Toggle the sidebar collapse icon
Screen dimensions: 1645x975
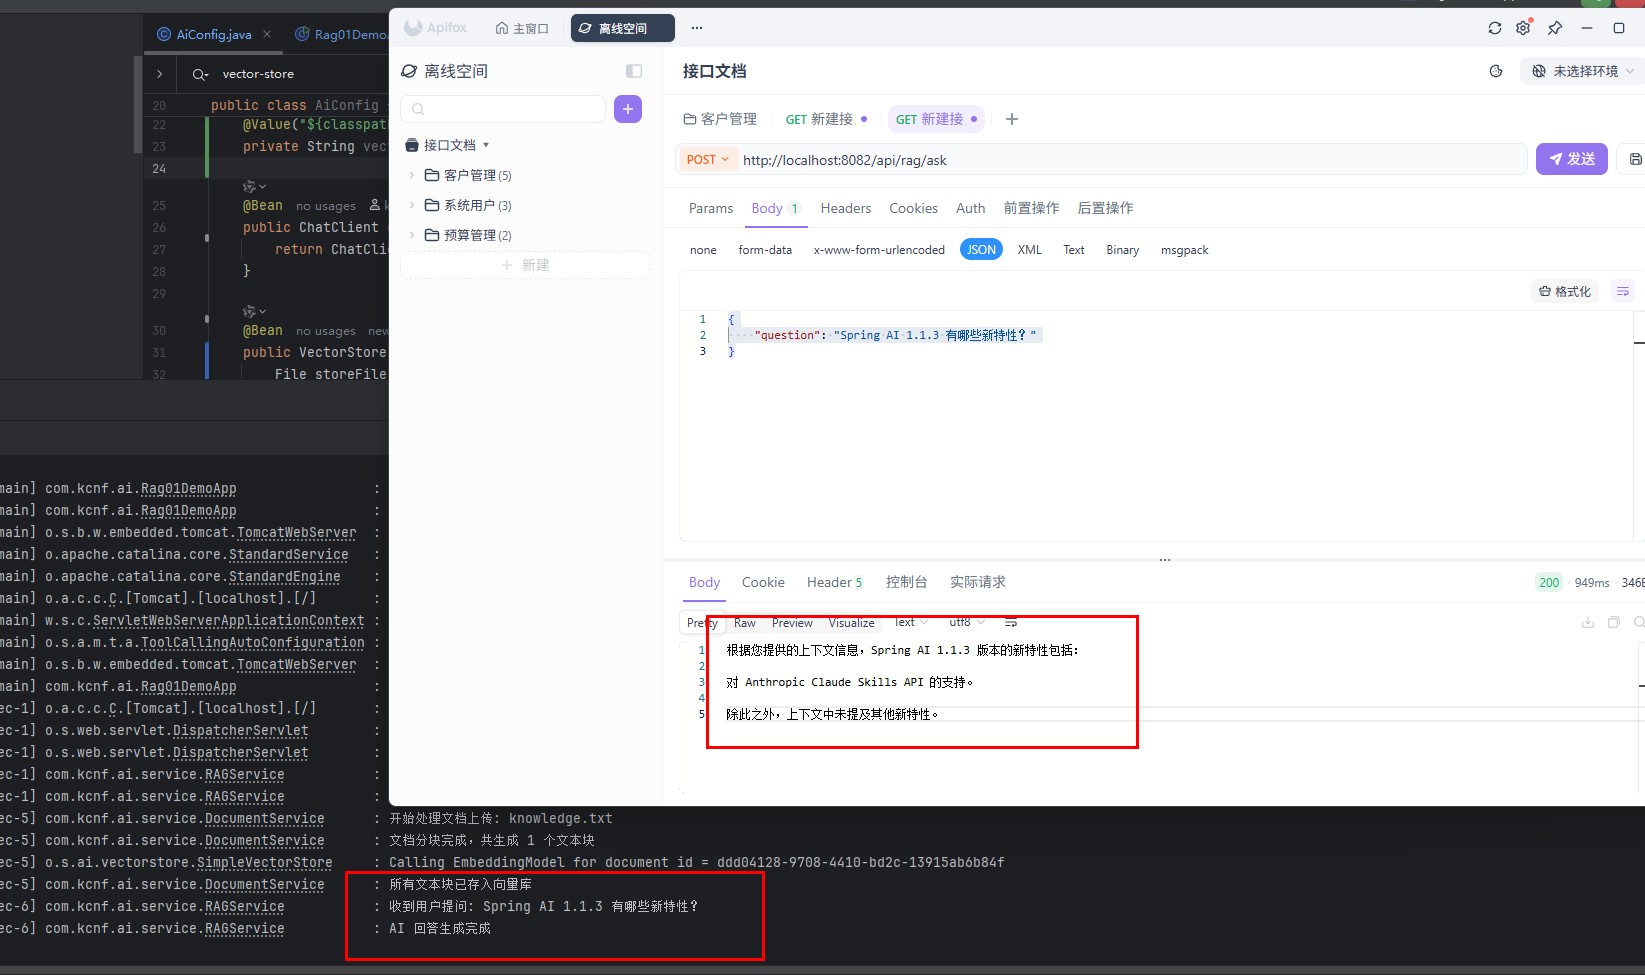pos(633,71)
